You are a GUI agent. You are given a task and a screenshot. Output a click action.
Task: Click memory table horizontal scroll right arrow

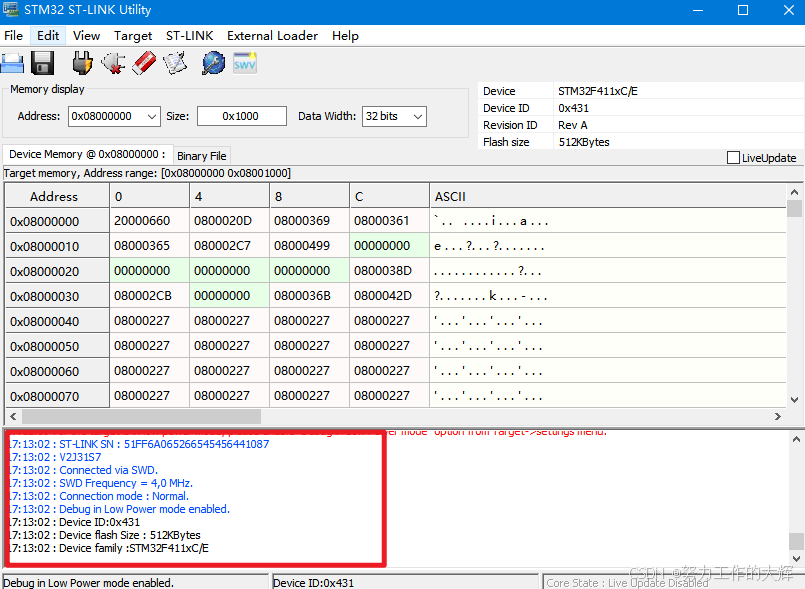[x=777, y=416]
